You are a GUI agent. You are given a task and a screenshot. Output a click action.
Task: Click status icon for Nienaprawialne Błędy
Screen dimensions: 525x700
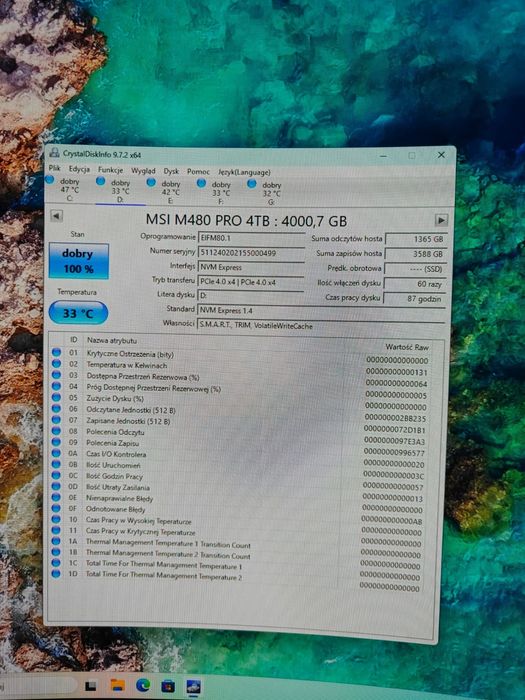pyautogui.click(x=56, y=497)
